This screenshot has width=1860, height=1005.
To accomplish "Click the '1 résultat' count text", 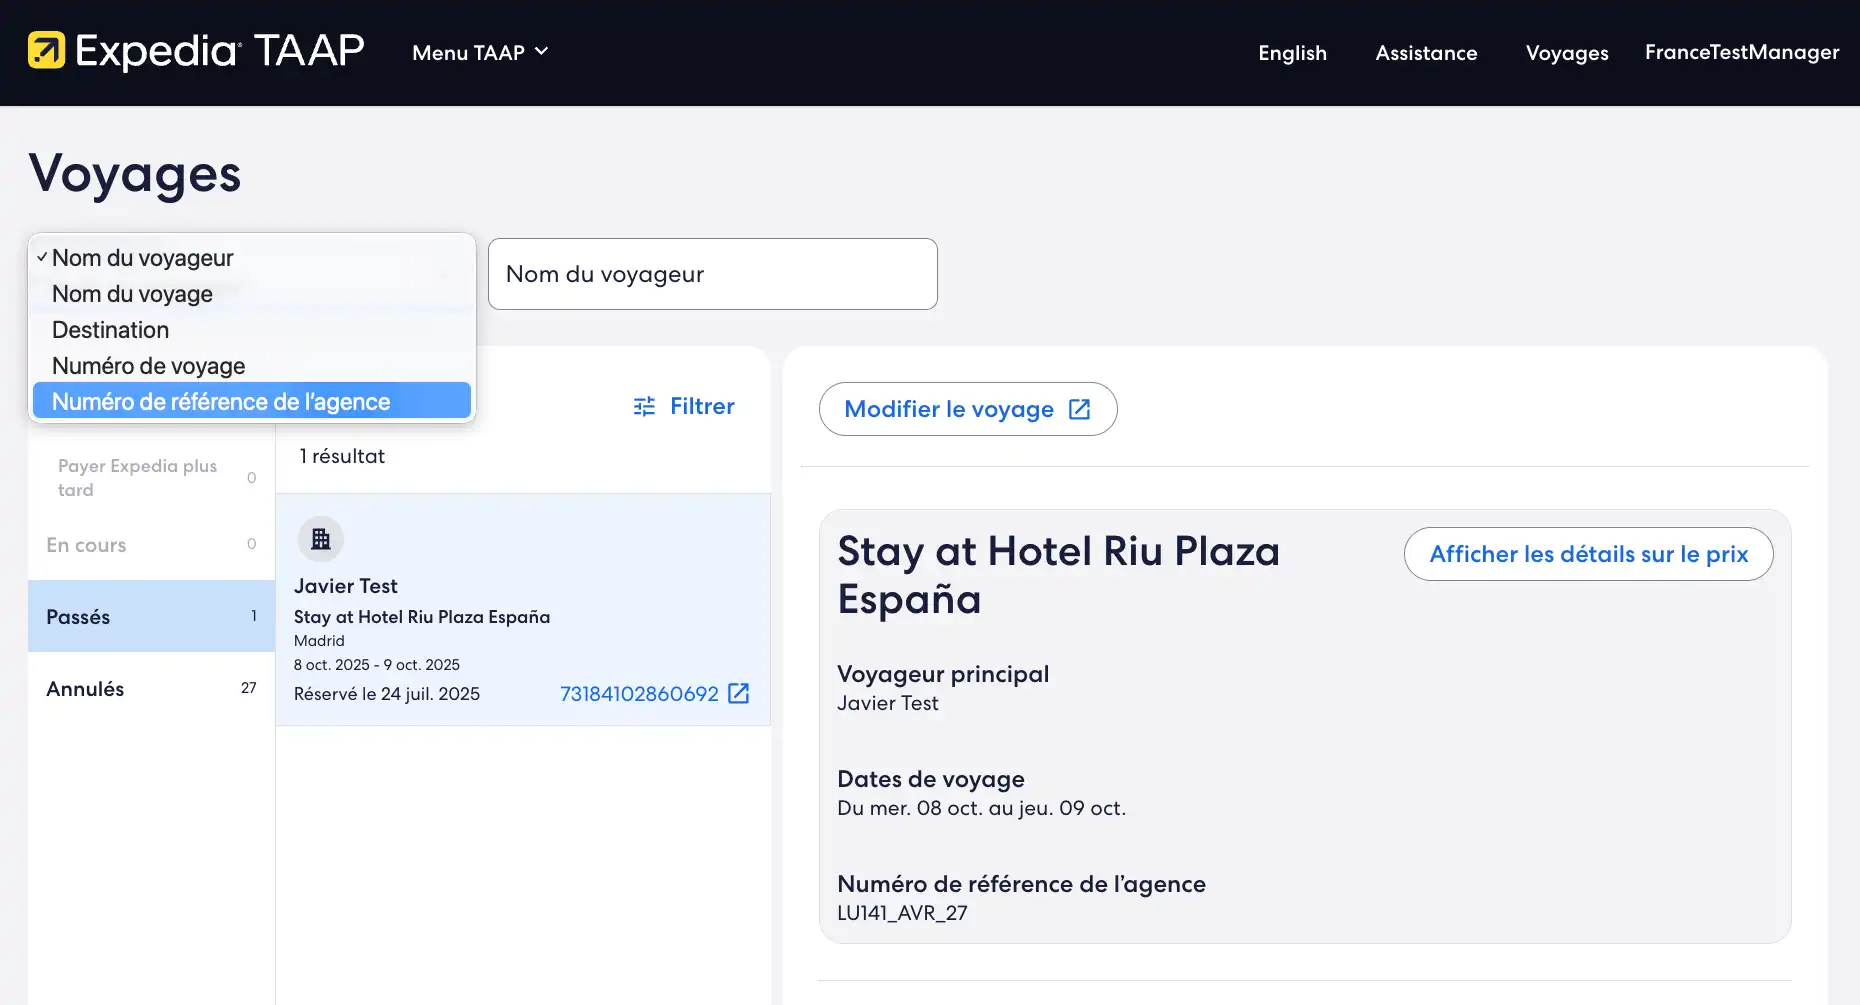I will 342,456.
